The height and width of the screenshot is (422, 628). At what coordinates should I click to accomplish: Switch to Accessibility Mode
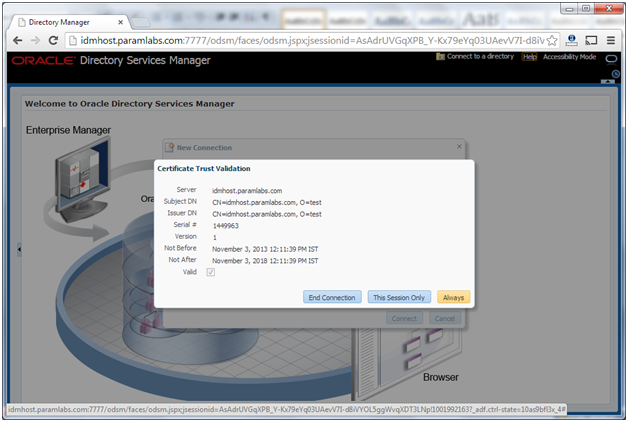point(569,57)
